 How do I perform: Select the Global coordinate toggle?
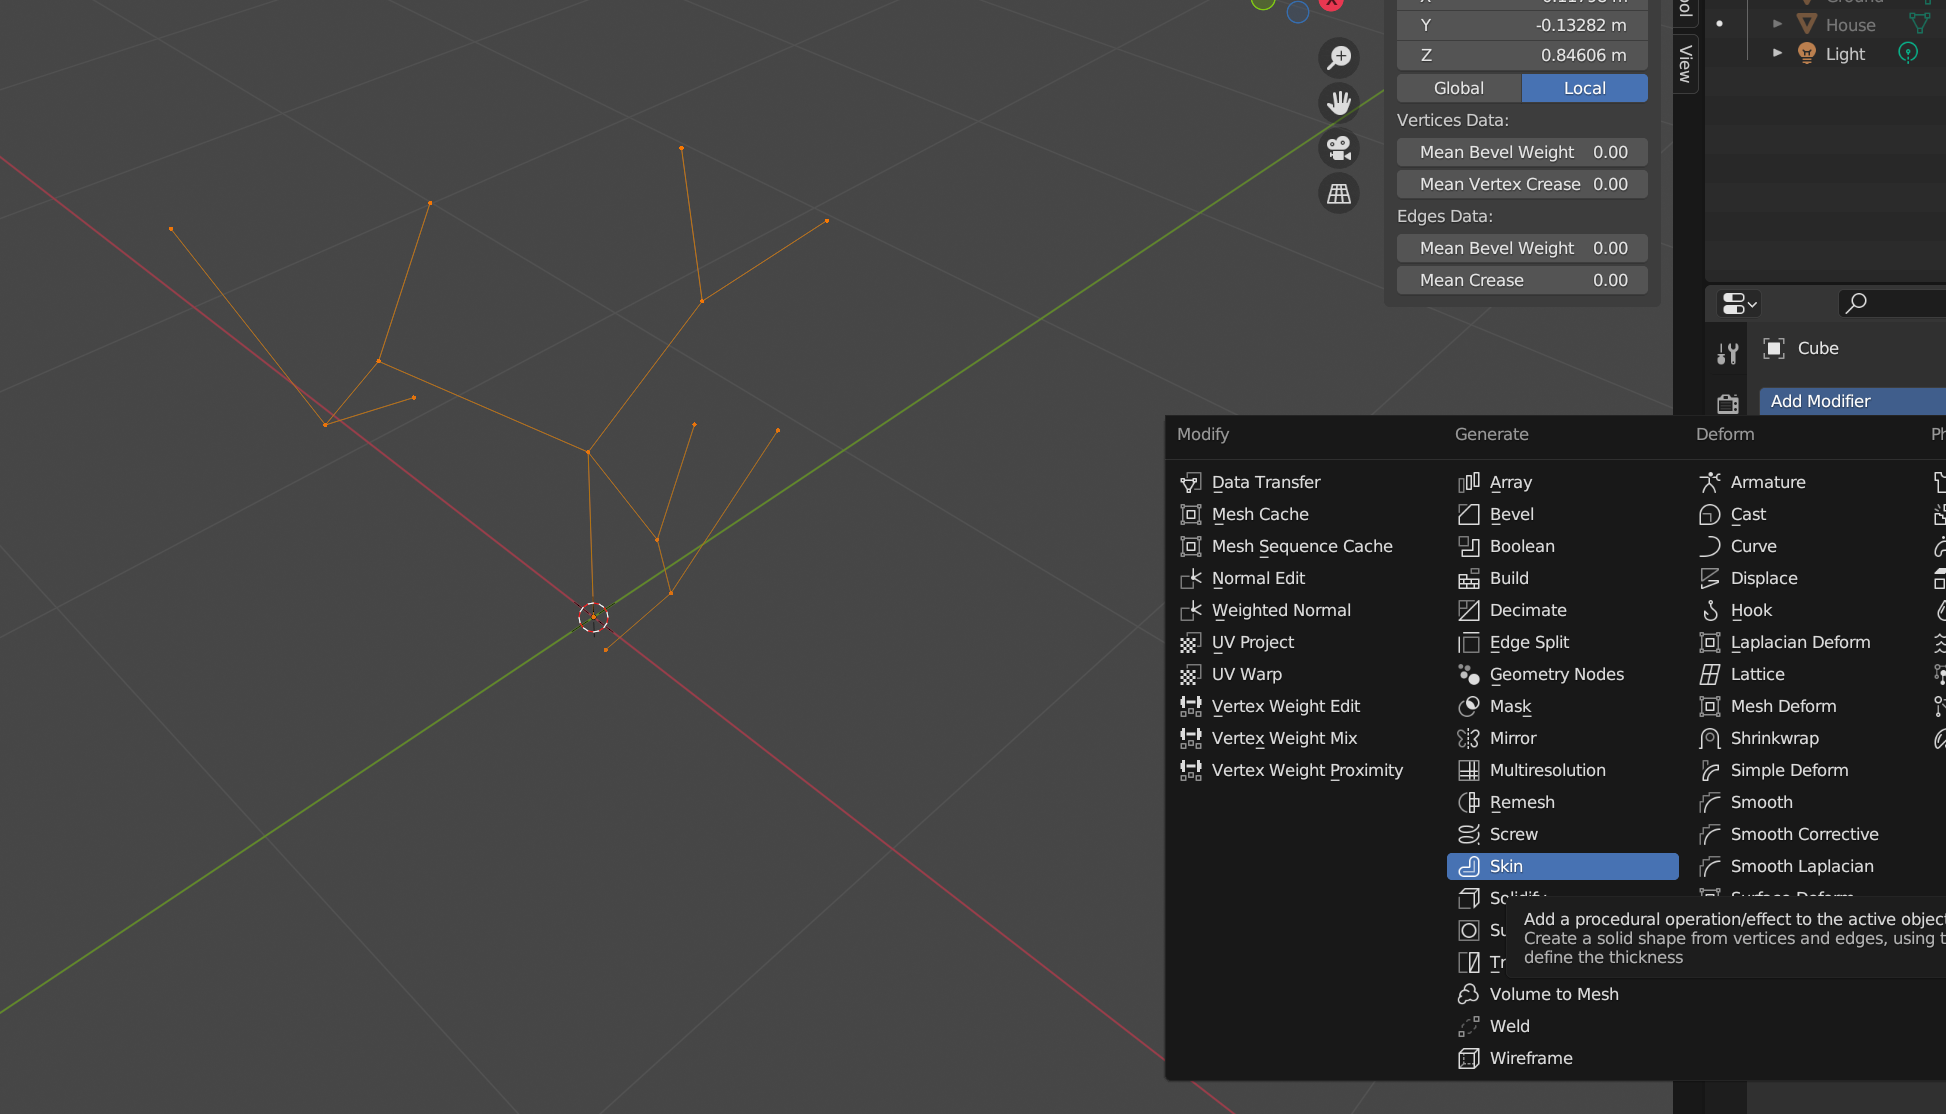1458,88
